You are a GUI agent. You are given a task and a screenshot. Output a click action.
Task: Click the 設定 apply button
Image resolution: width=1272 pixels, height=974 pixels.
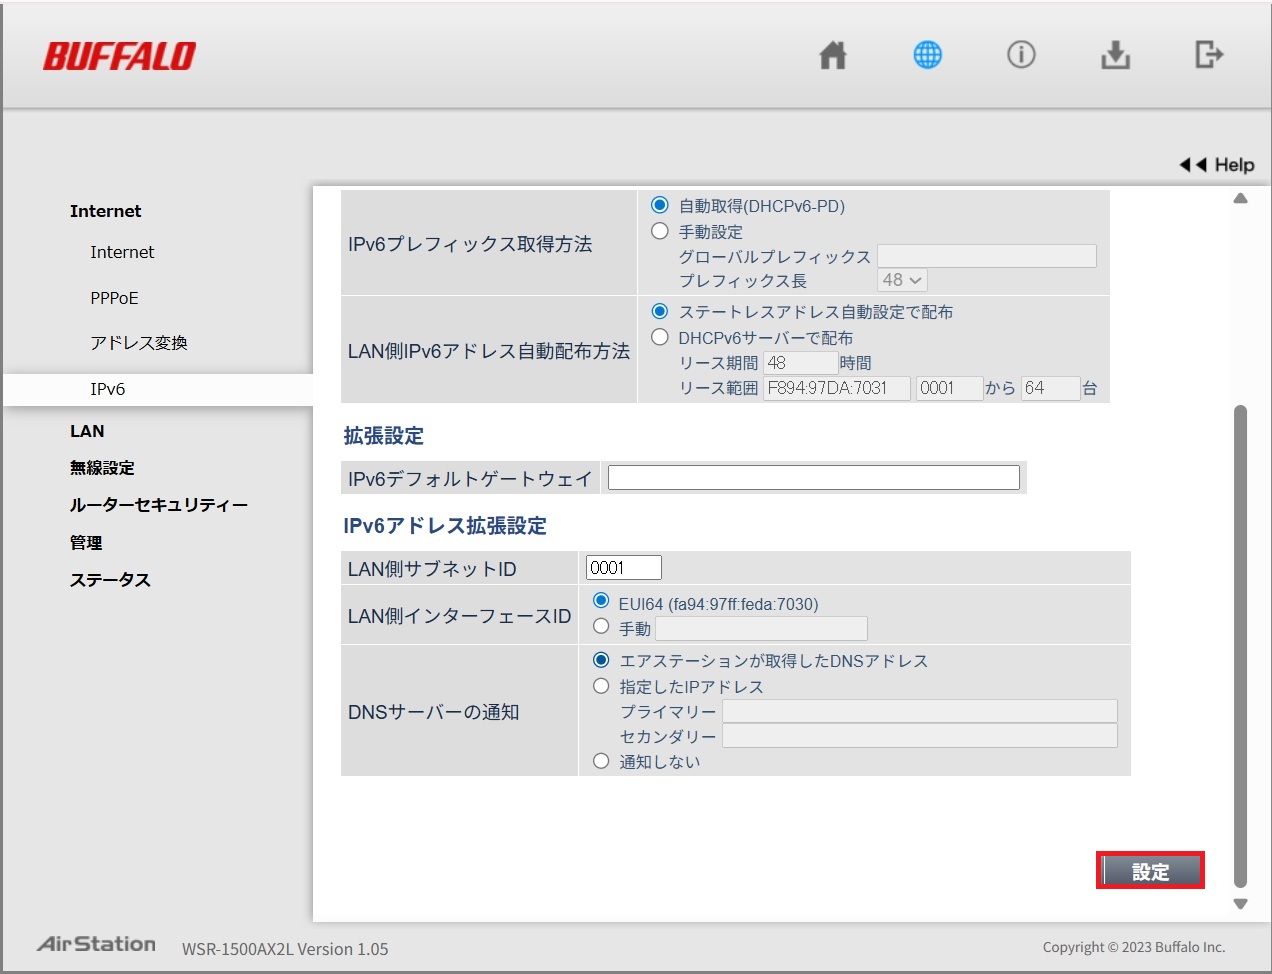1150,871
